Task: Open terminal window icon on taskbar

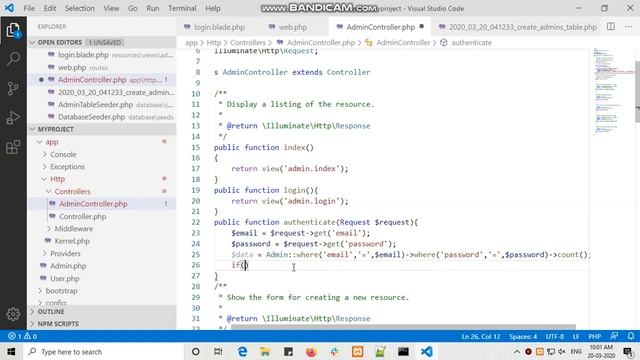Action: tap(403, 351)
